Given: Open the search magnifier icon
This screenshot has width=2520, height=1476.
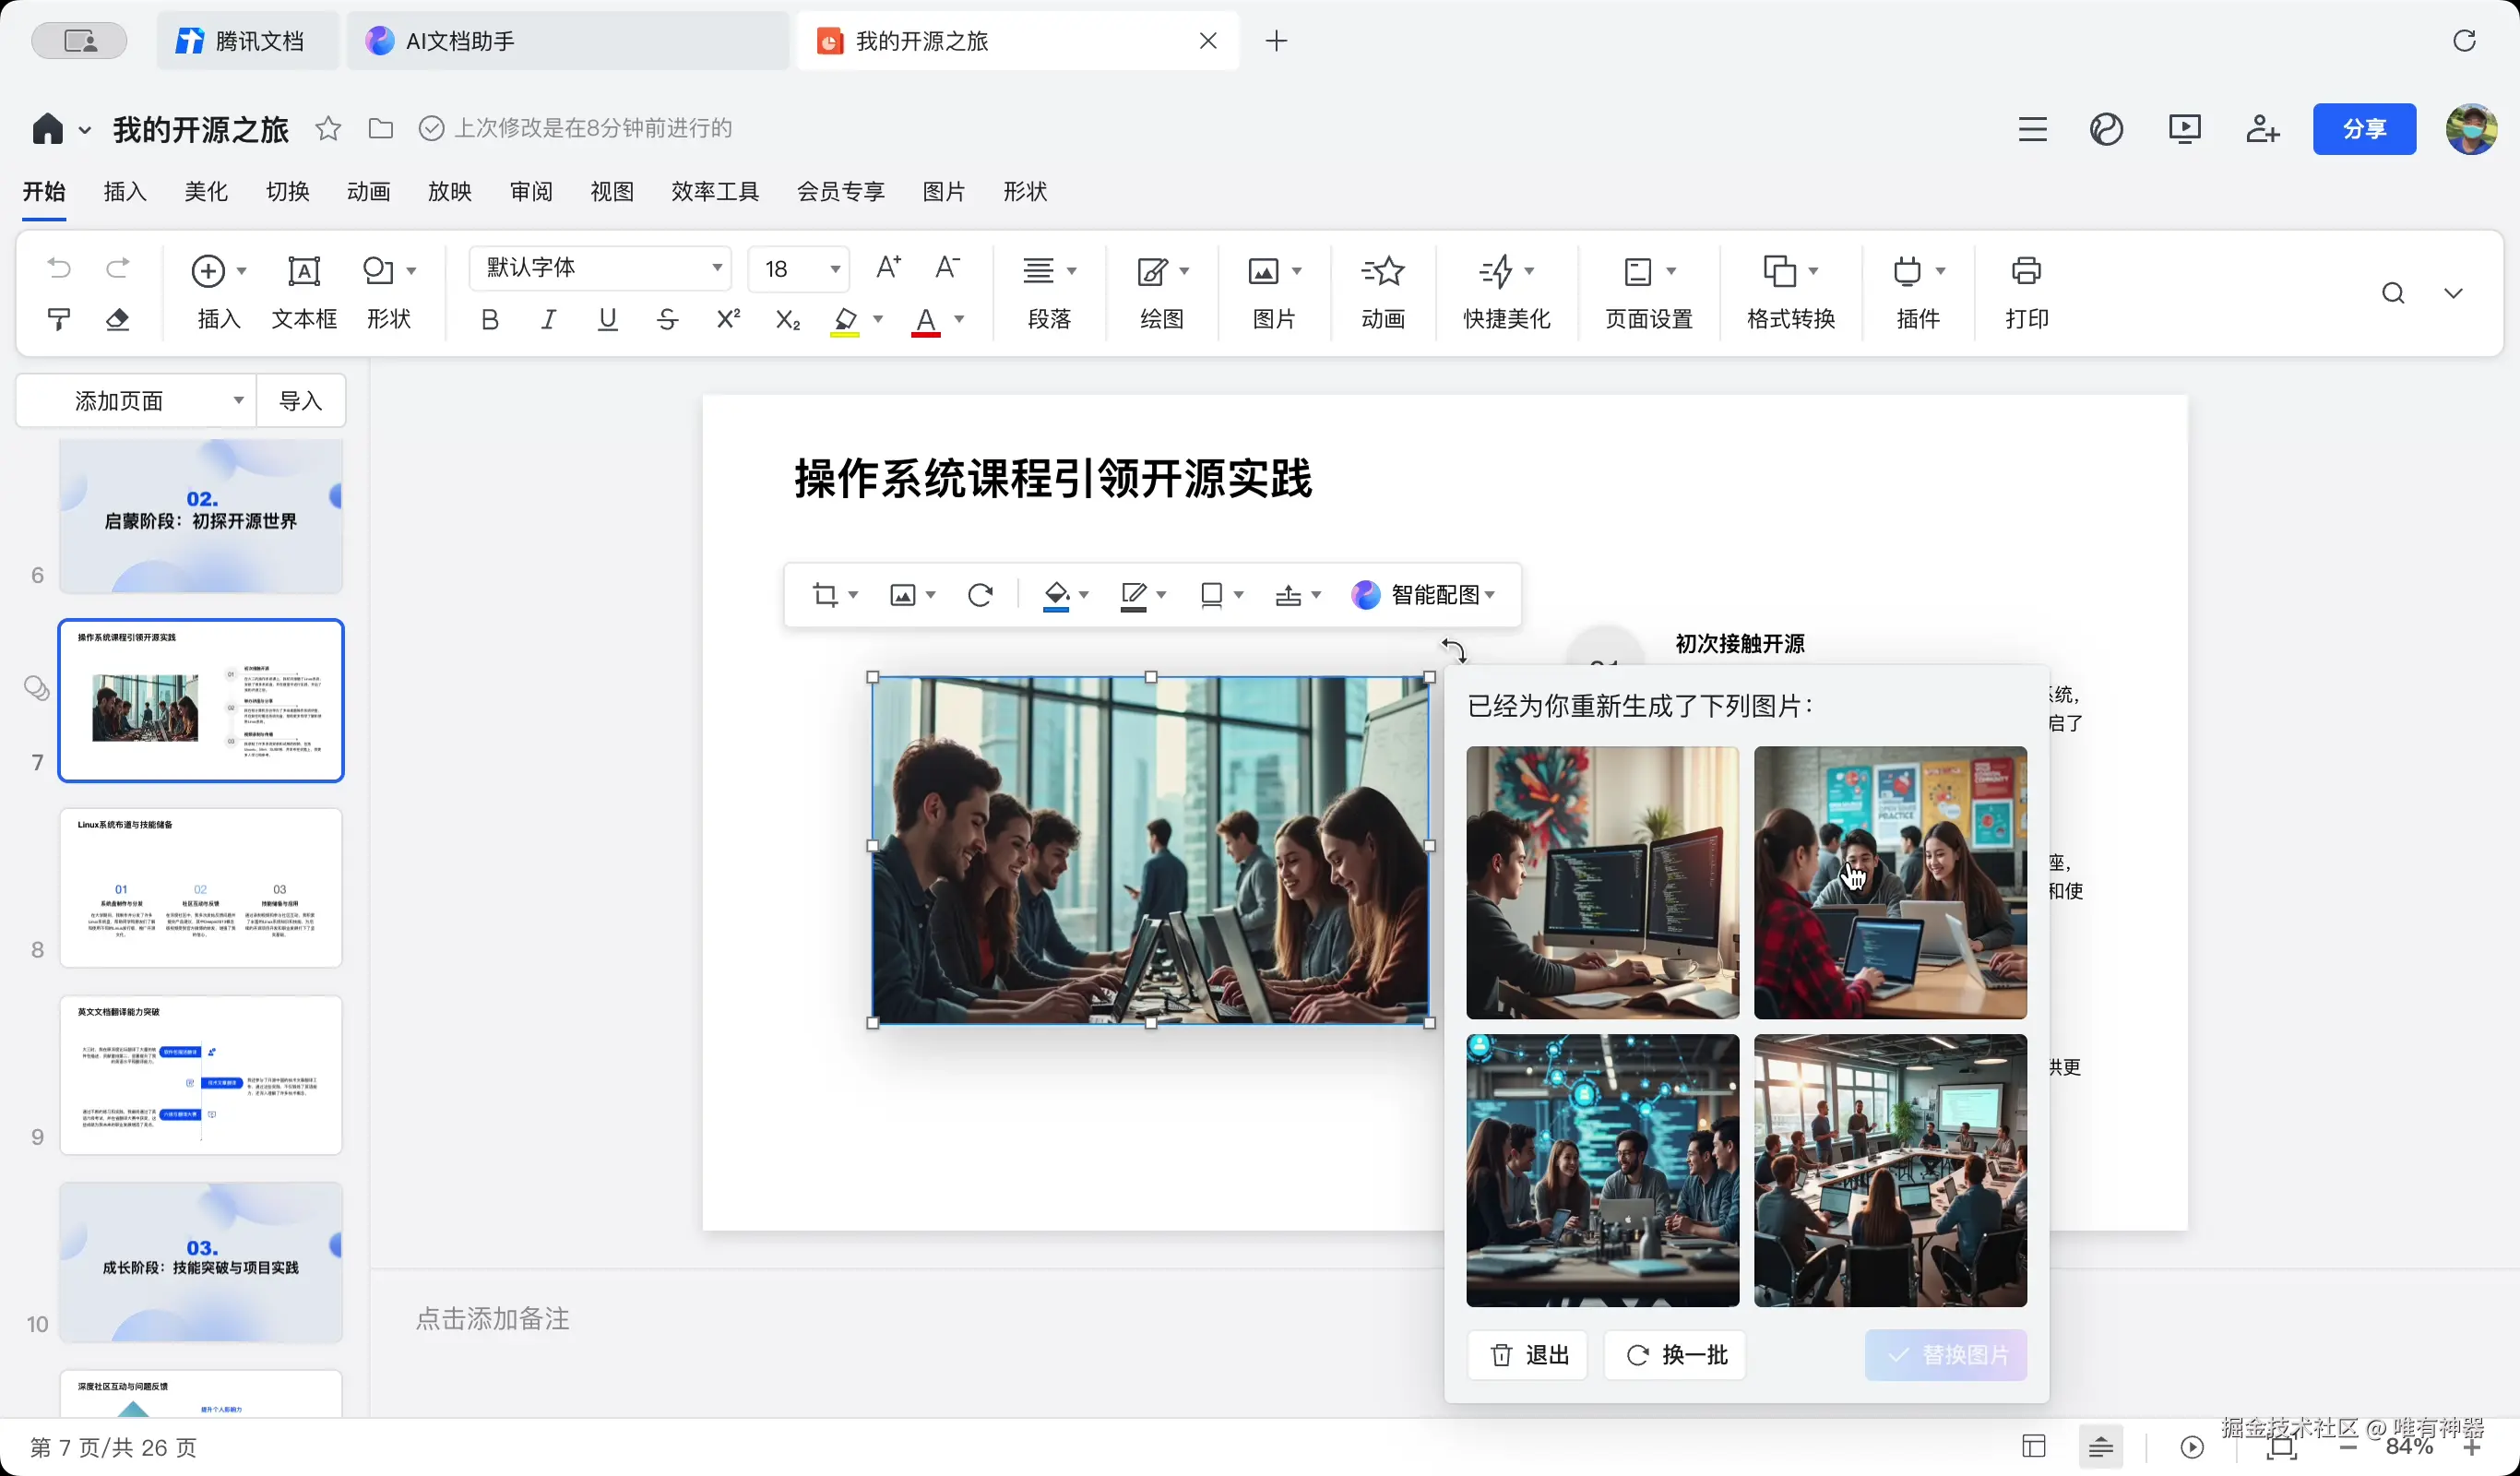Looking at the screenshot, I should coord(2392,293).
